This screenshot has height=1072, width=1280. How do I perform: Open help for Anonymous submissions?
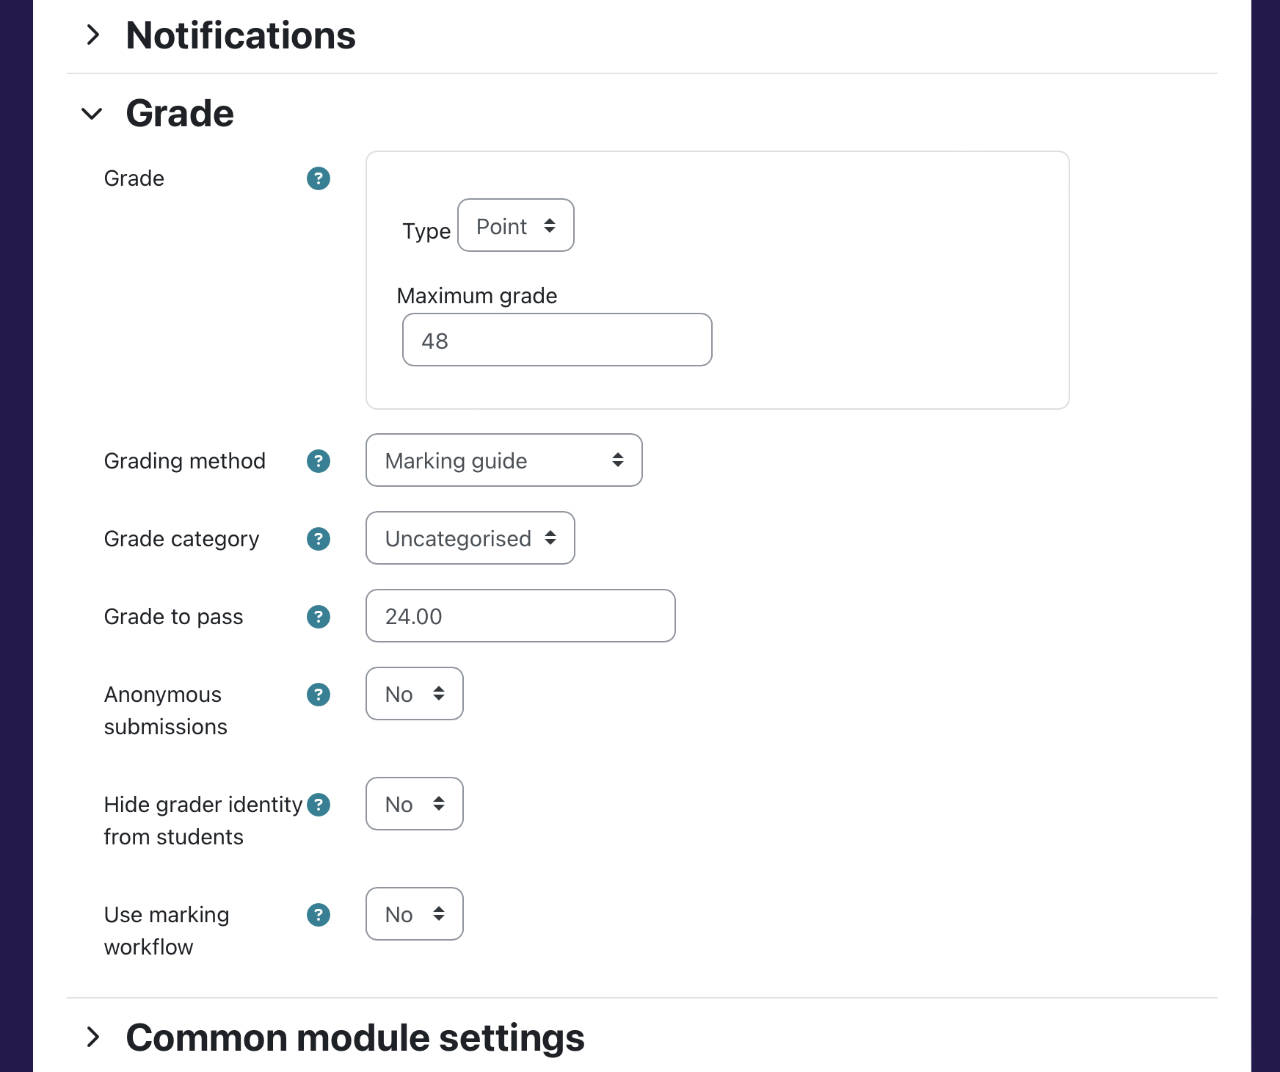(318, 694)
